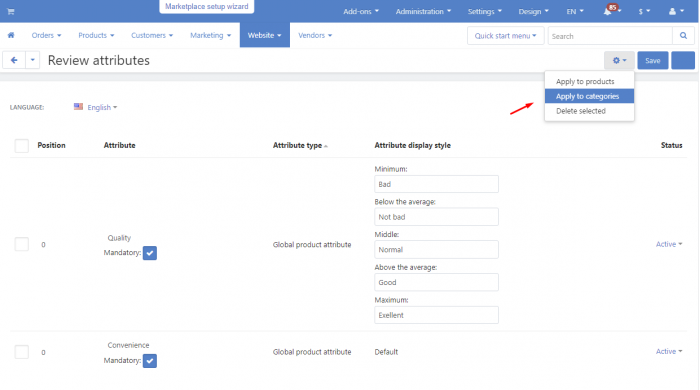Open dropdown arrow beside back button
This screenshot has height=390, width=700.
[x=33, y=60]
